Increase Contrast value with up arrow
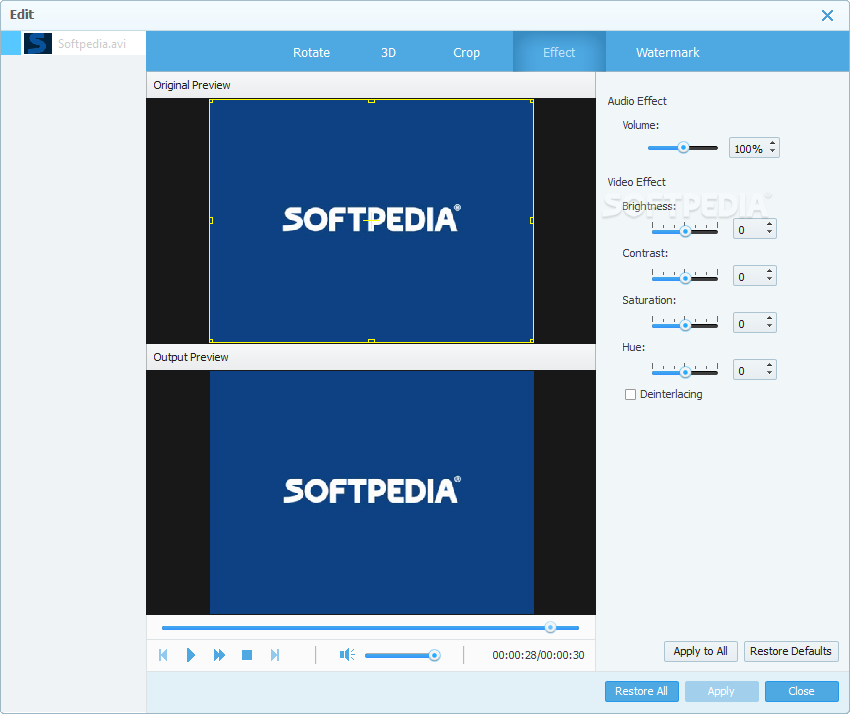 (x=769, y=271)
